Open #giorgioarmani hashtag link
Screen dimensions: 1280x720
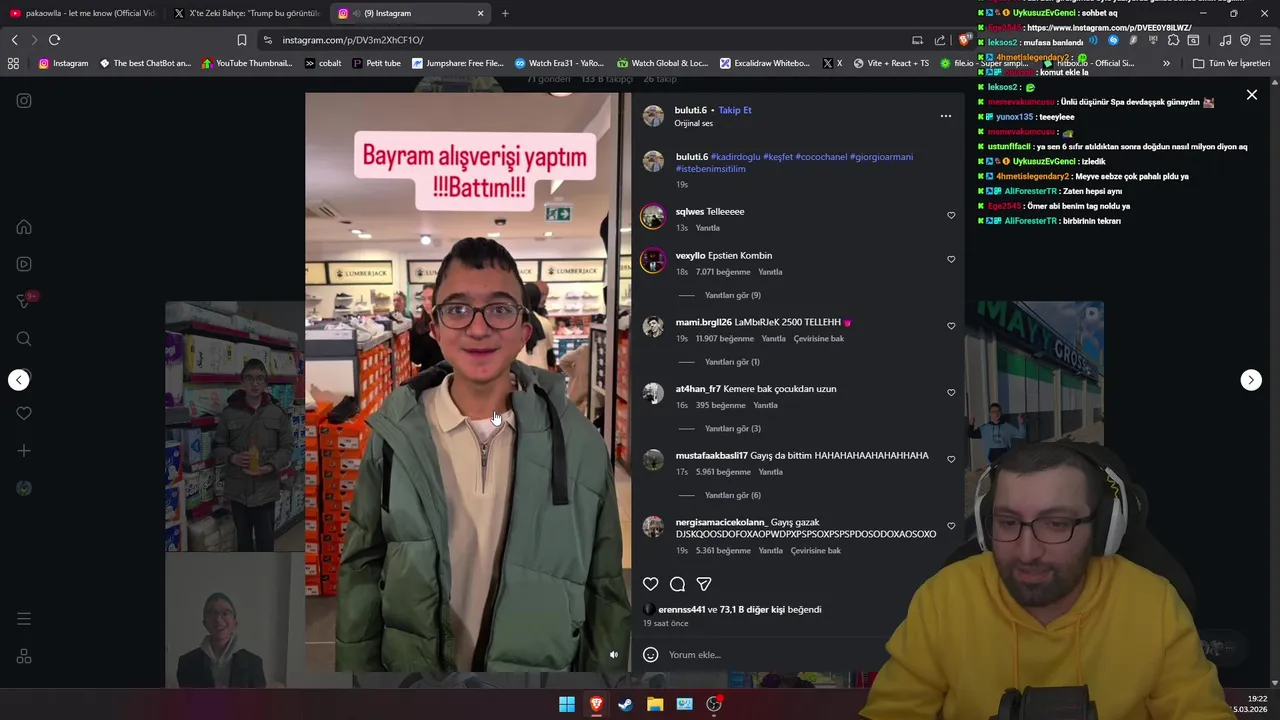881,157
